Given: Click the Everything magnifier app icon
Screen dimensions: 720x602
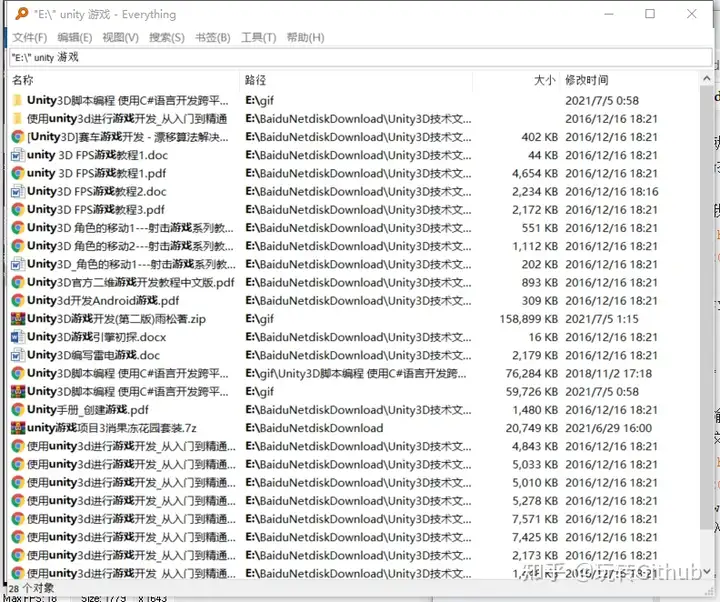Looking at the screenshot, I should pos(22,14).
